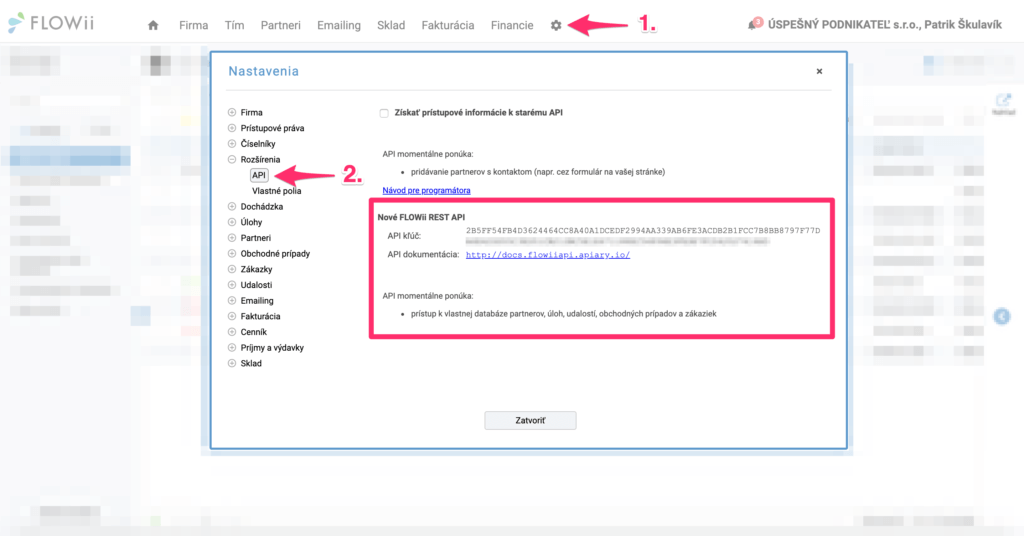Select Firma in settings tree
Image resolution: width=1024 pixels, height=536 pixels.
tap(251, 112)
